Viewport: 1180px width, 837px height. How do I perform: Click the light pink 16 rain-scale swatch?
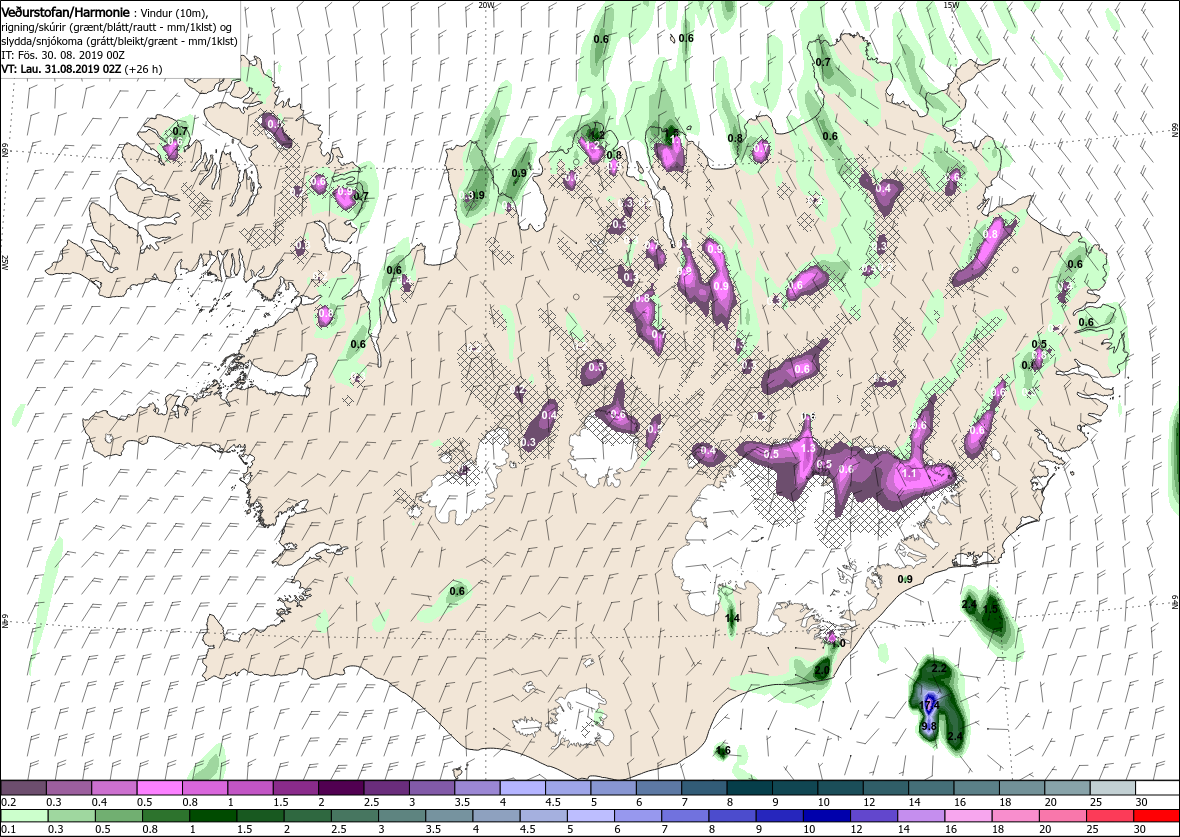pos(968,817)
